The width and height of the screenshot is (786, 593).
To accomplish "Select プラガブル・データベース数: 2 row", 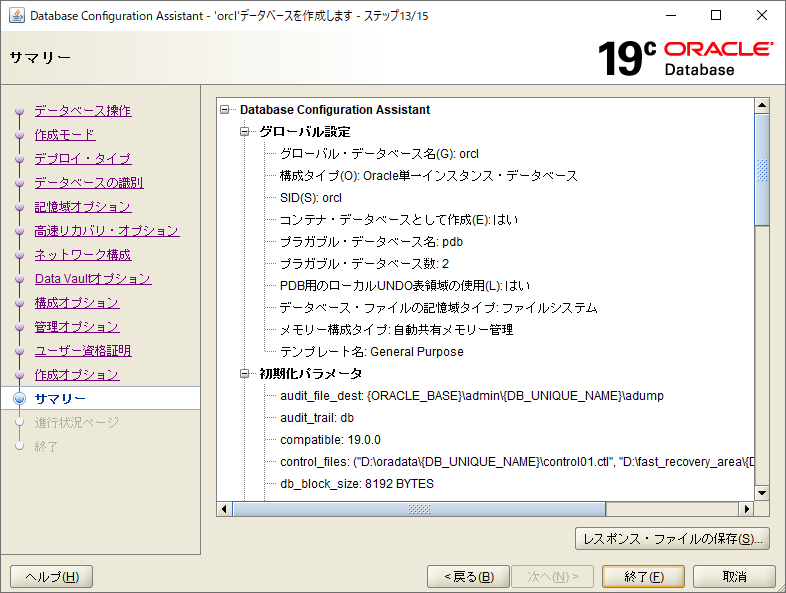I will pos(364,264).
